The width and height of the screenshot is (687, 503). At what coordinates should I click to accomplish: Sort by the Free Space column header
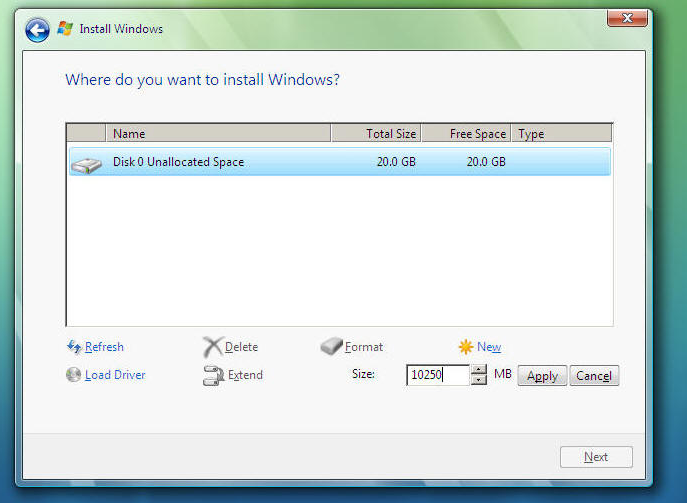pos(466,134)
